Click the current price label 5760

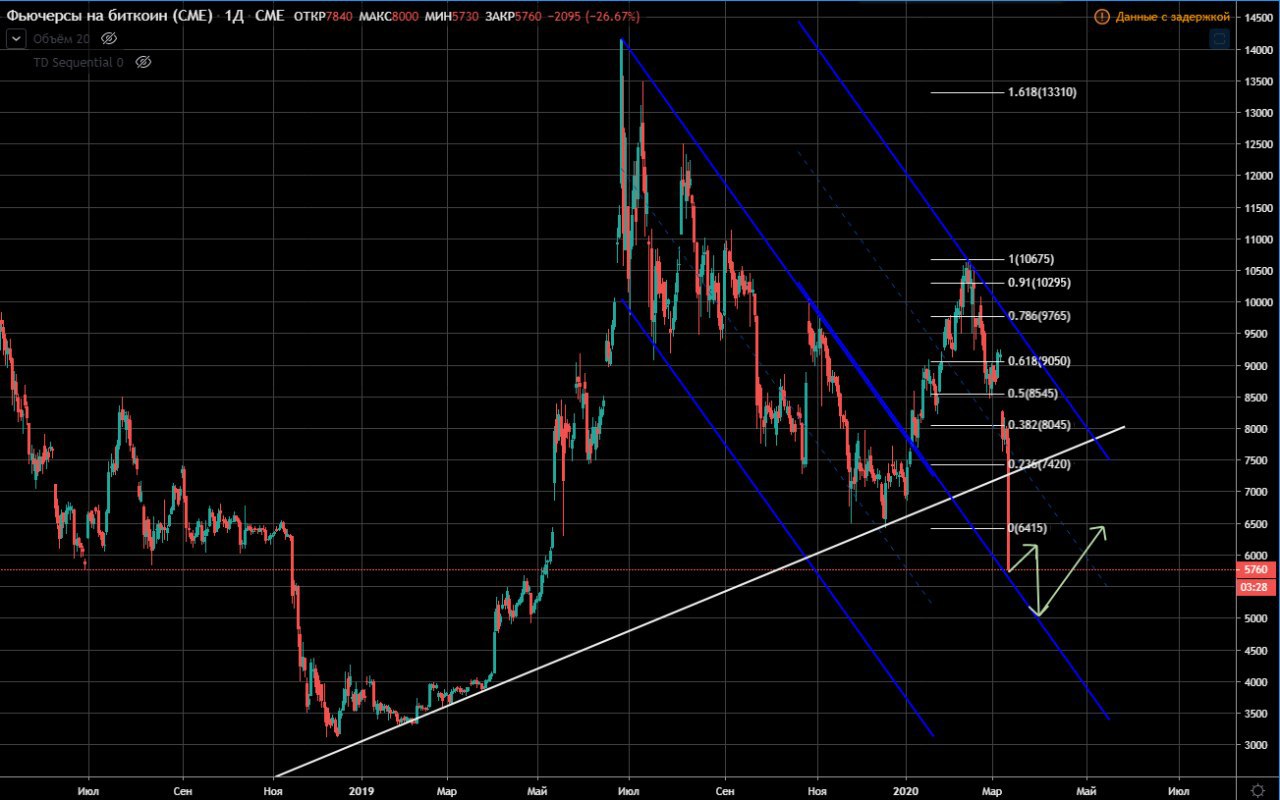pos(1255,570)
